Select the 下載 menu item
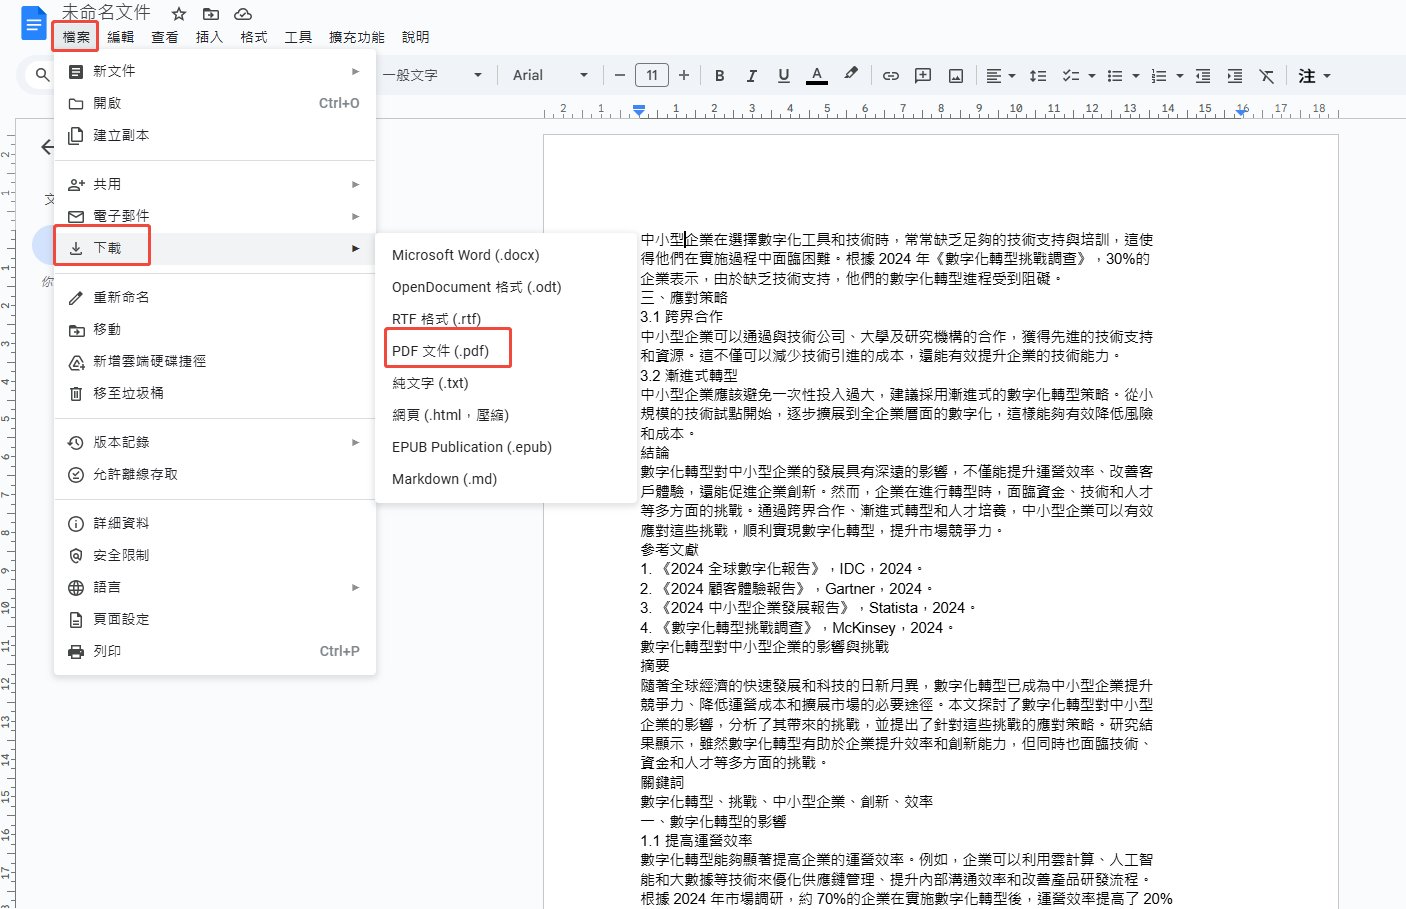 [x=215, y=248]
